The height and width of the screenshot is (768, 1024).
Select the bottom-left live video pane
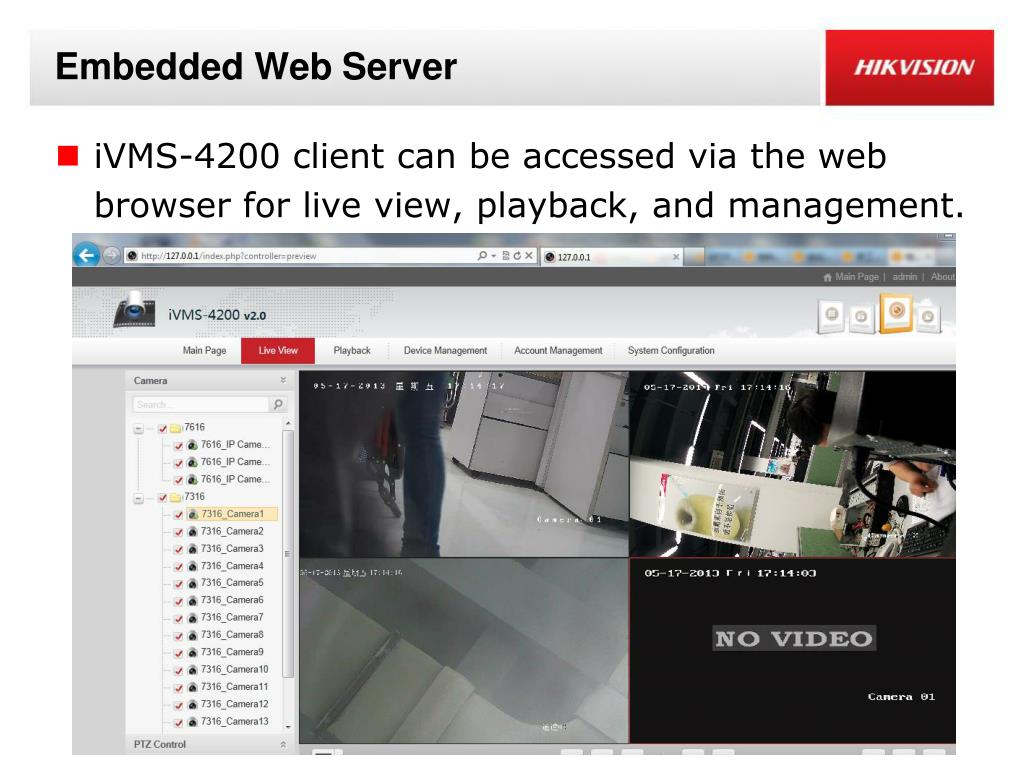click(463, 650)
